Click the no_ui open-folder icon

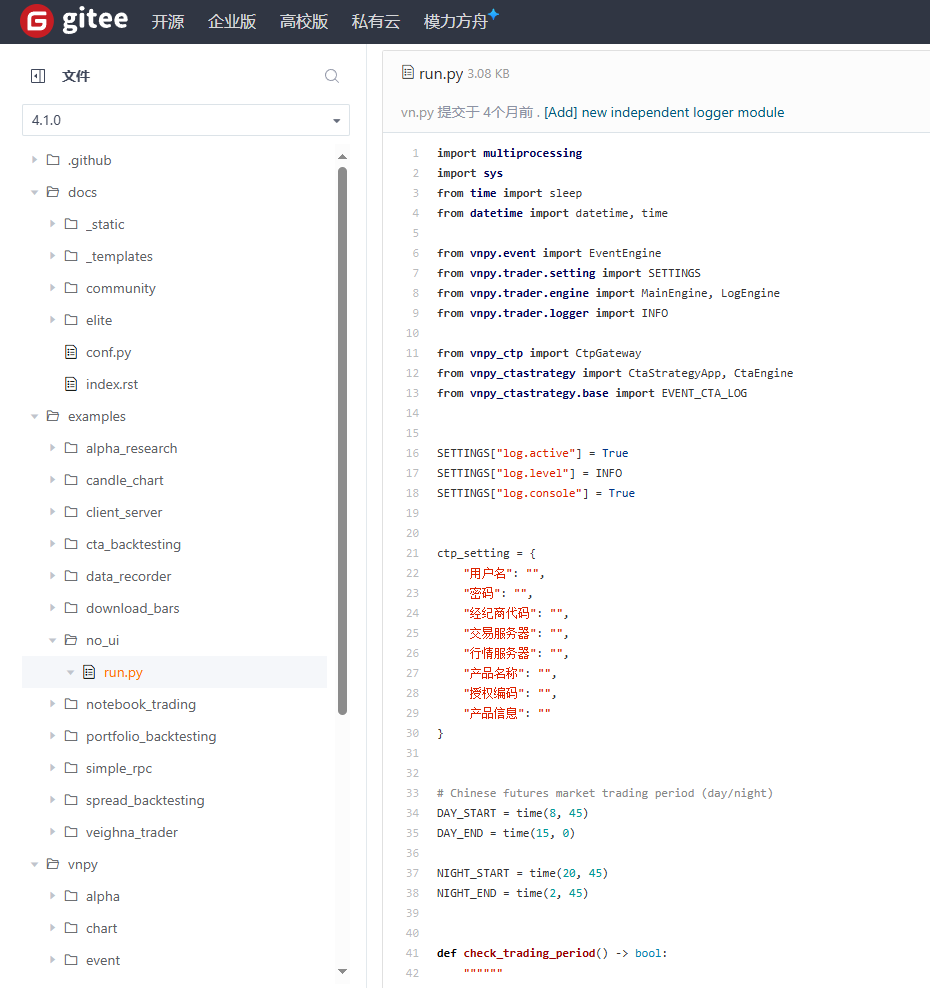71,640
